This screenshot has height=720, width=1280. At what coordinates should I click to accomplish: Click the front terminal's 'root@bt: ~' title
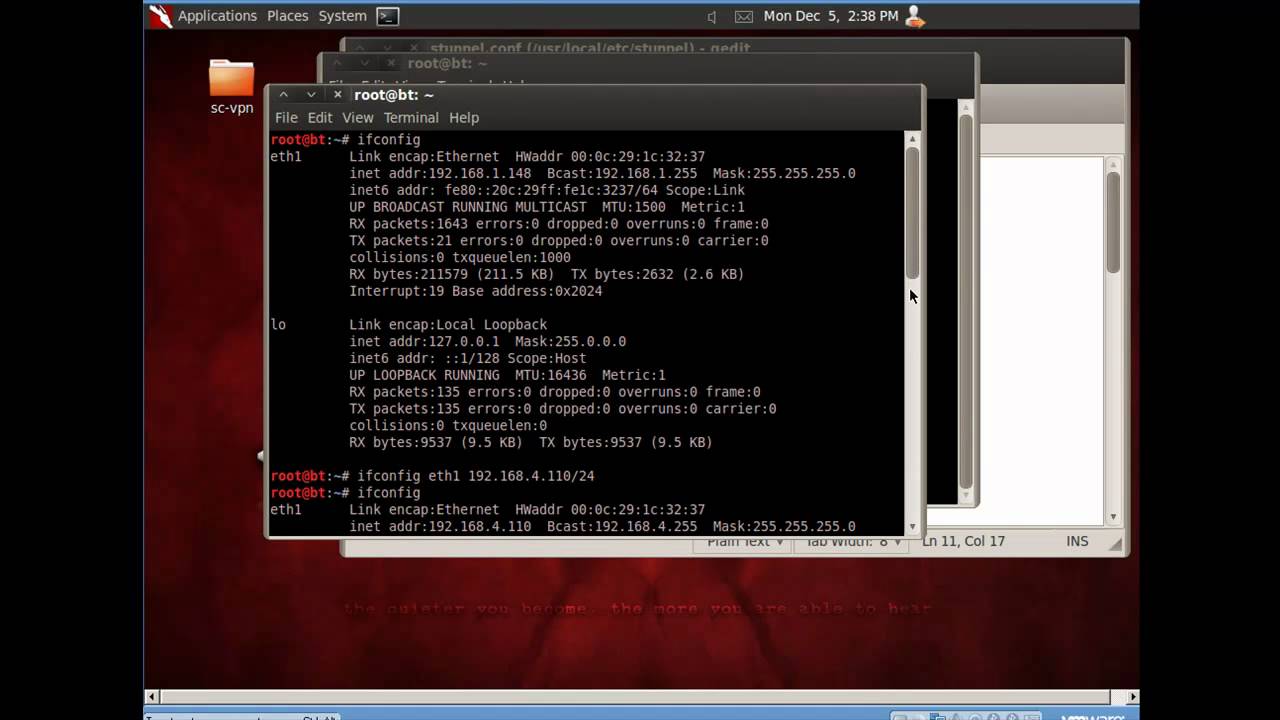coord(393,95)
